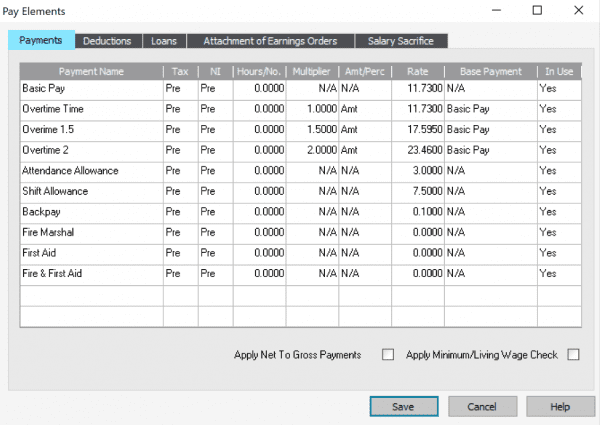This screenshot has height=425, width=600.
Task: Click Fire Marshal Hours 0.0000 cell
Action: pyautogui.click(x=259, y=232)
